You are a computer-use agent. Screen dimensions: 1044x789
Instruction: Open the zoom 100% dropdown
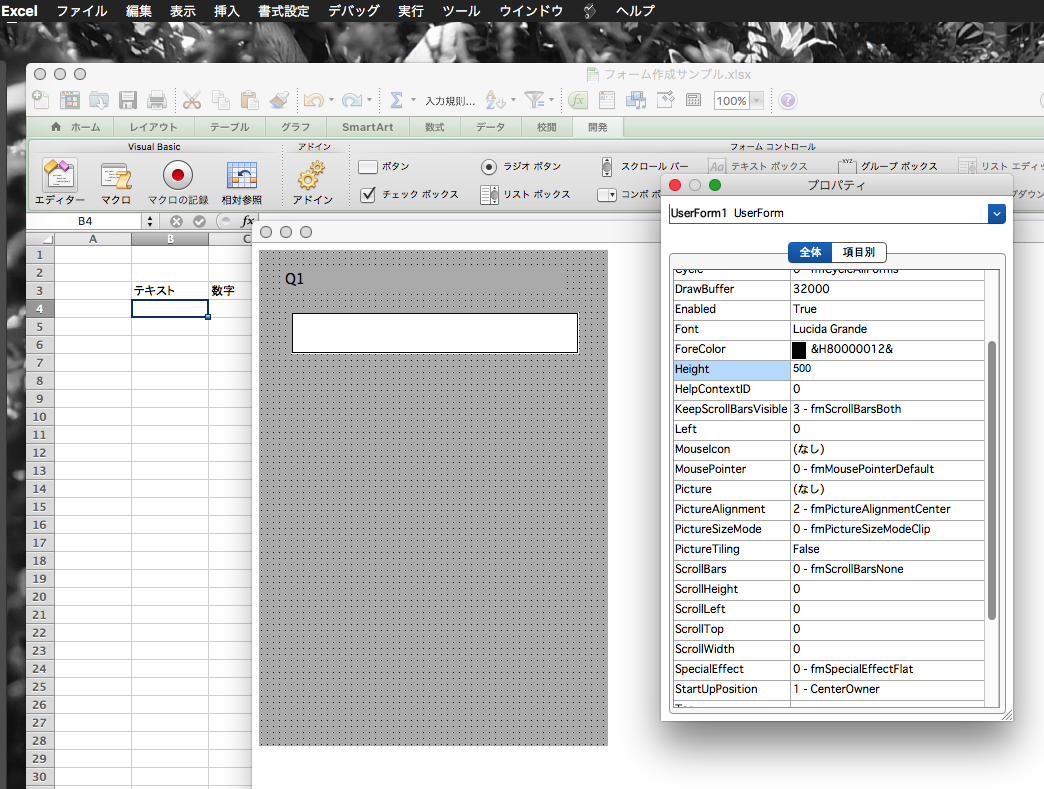[757, 101]
